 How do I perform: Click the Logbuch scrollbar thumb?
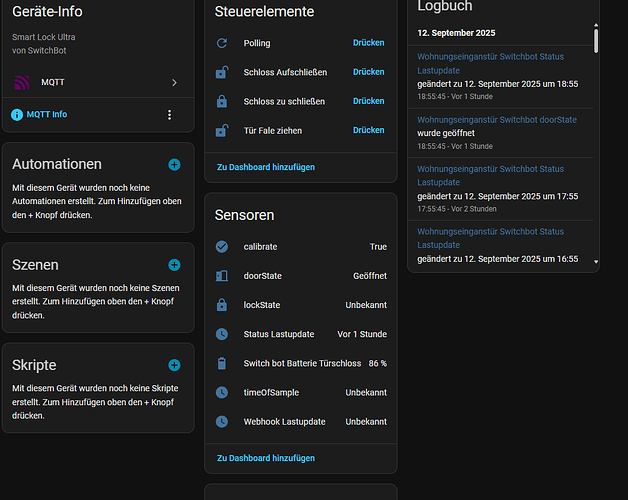point(596,40)
